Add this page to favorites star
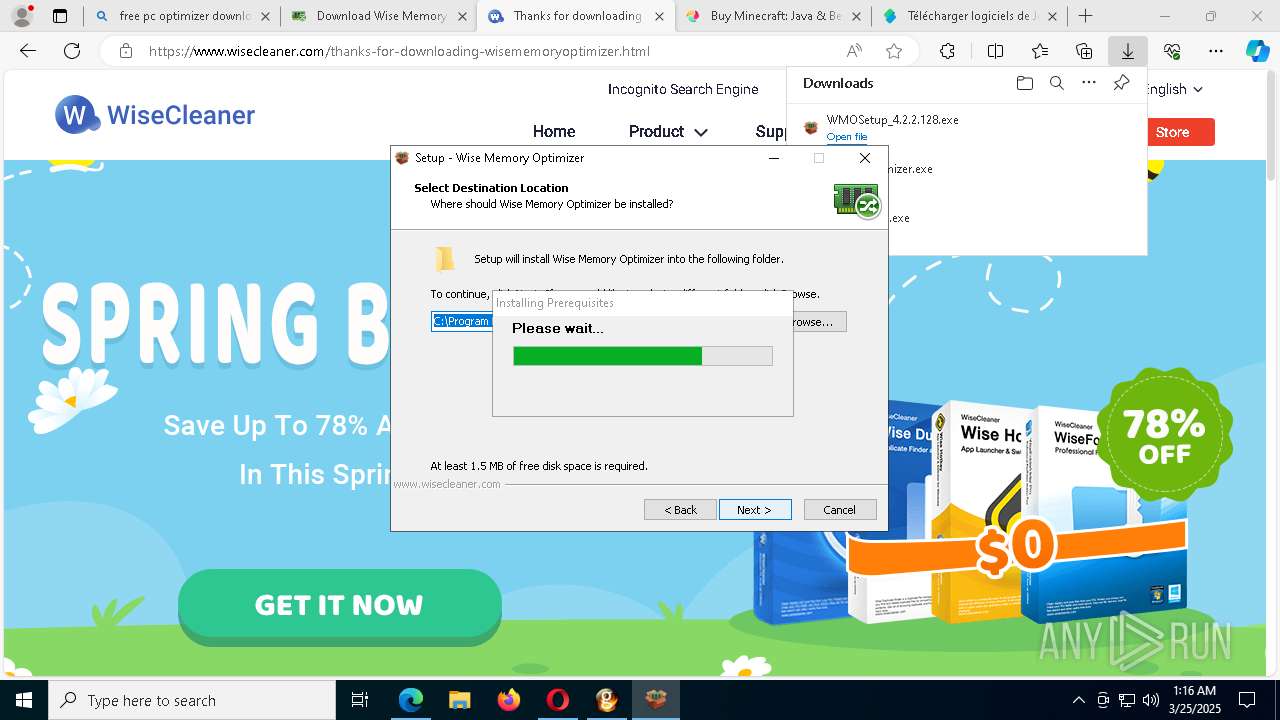Viewport: 1280px width, 720px height. coord(894,52)
